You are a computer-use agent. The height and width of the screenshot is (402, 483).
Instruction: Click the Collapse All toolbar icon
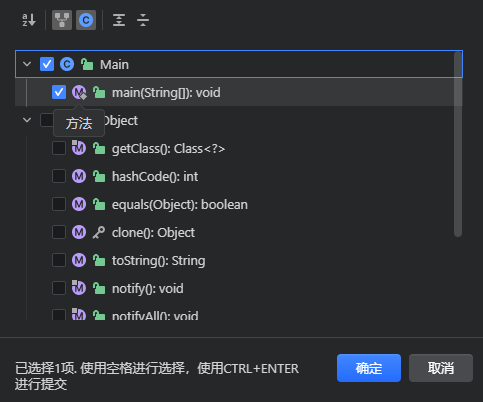143,20
